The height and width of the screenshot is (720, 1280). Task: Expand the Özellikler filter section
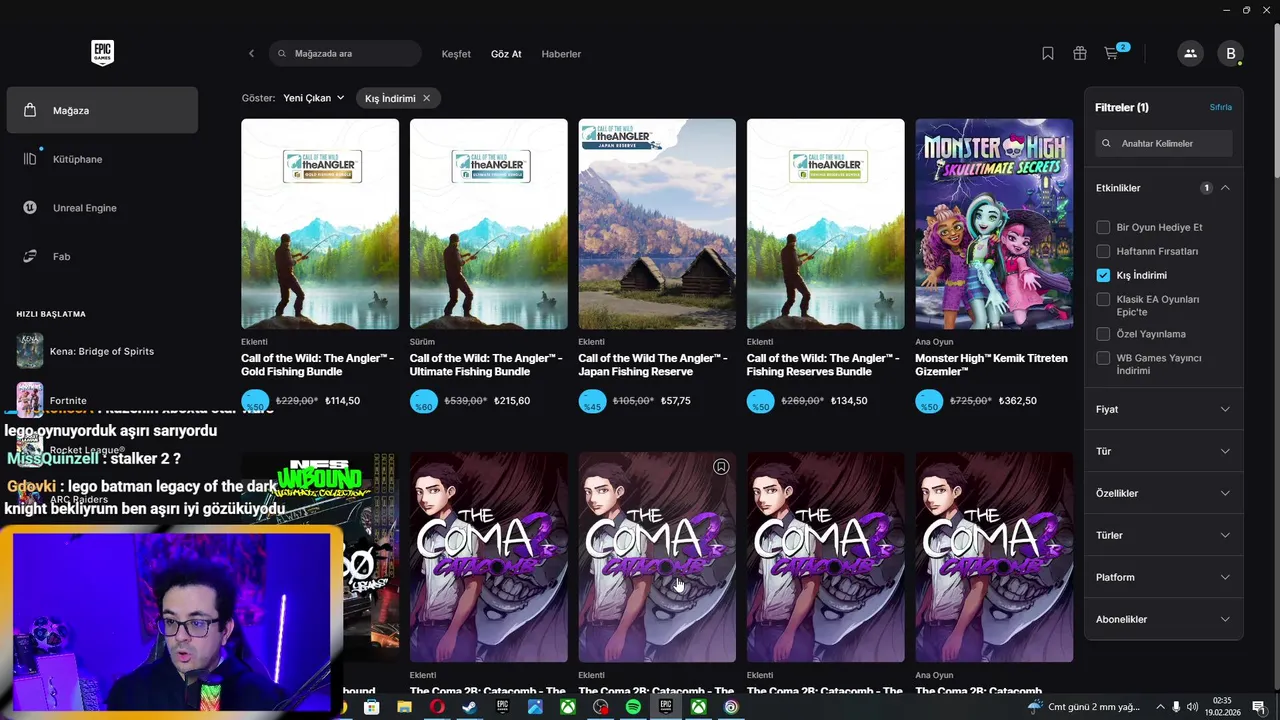click(x=1164, y=493)
